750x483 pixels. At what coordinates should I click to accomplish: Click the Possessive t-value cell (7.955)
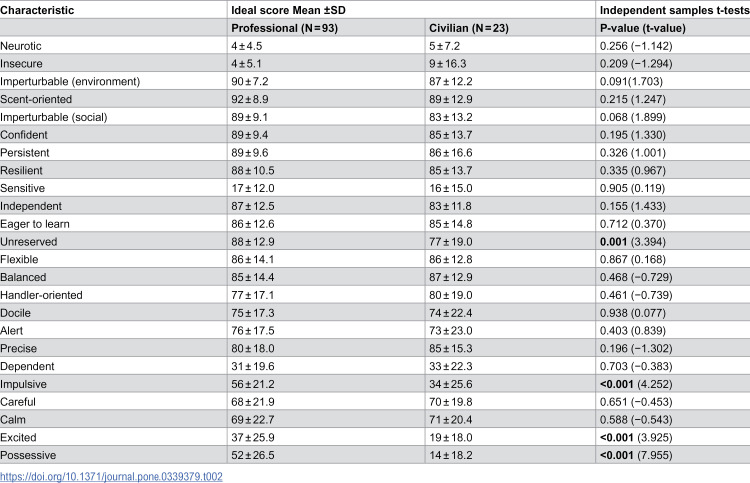click(636, 455)
